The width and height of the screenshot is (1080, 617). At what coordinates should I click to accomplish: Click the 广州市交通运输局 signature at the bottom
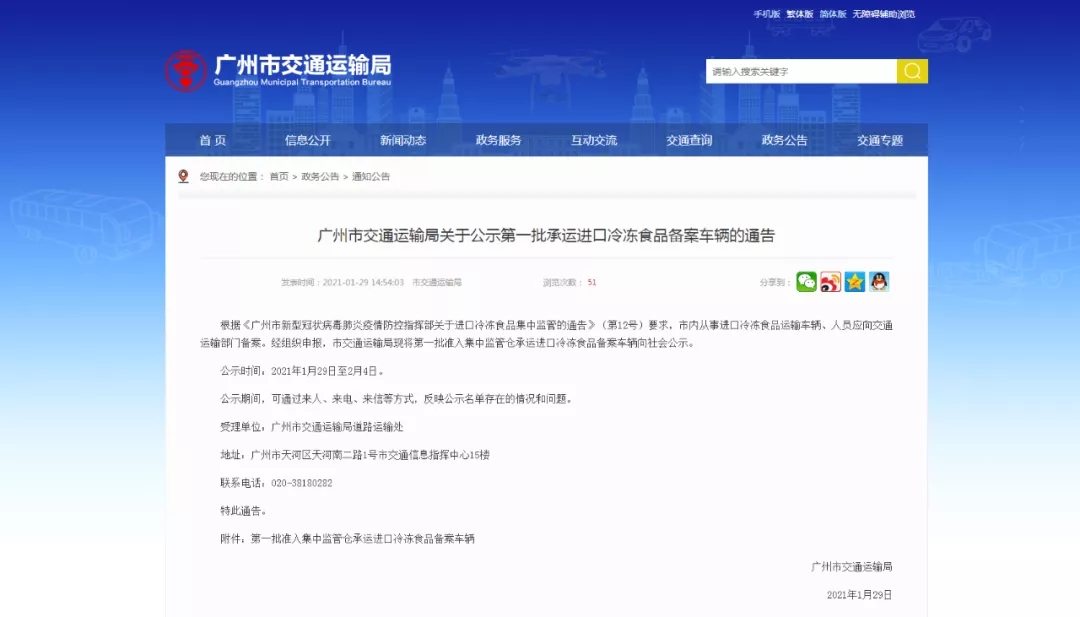[x=851, y=566]
